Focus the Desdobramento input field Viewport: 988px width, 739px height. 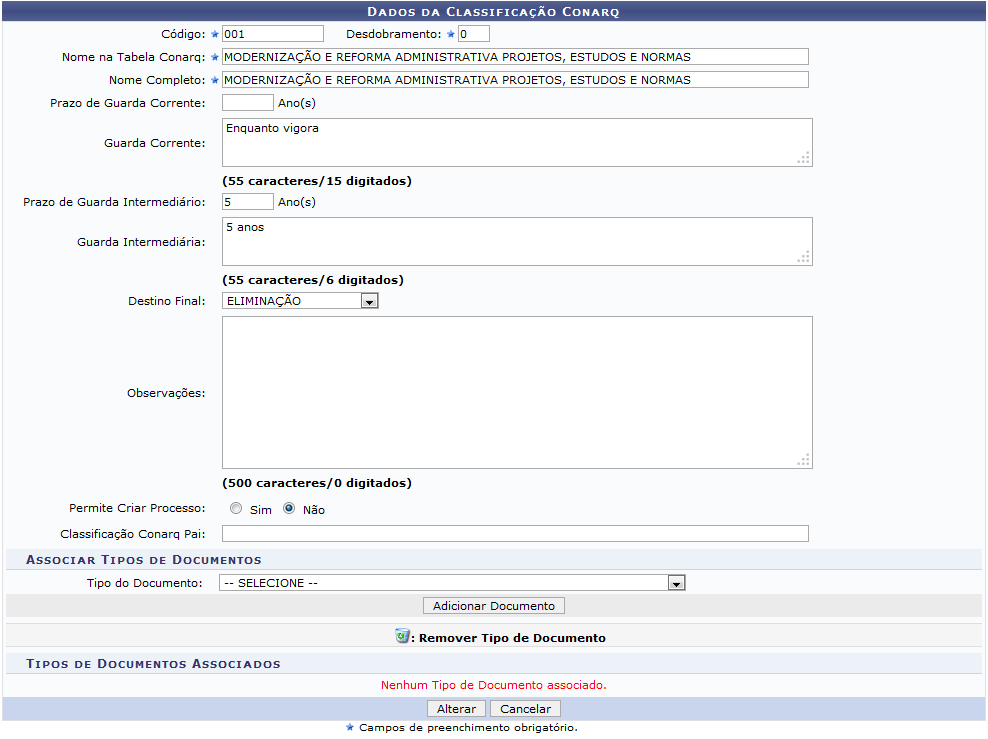click(x=474, y=34)
